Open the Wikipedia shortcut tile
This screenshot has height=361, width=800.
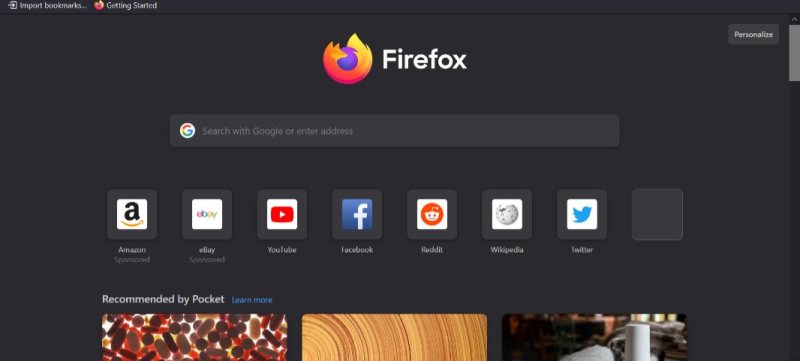click(507, 214)
